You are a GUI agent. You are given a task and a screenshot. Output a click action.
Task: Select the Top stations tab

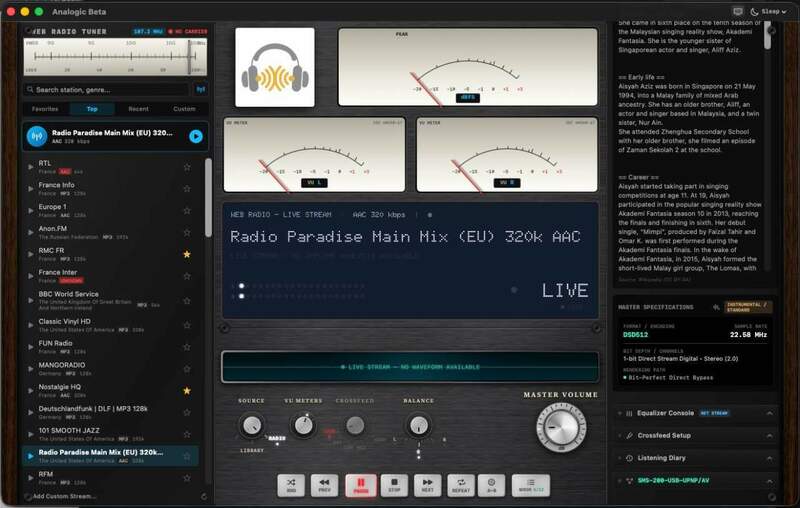click(x=92, y=109)
